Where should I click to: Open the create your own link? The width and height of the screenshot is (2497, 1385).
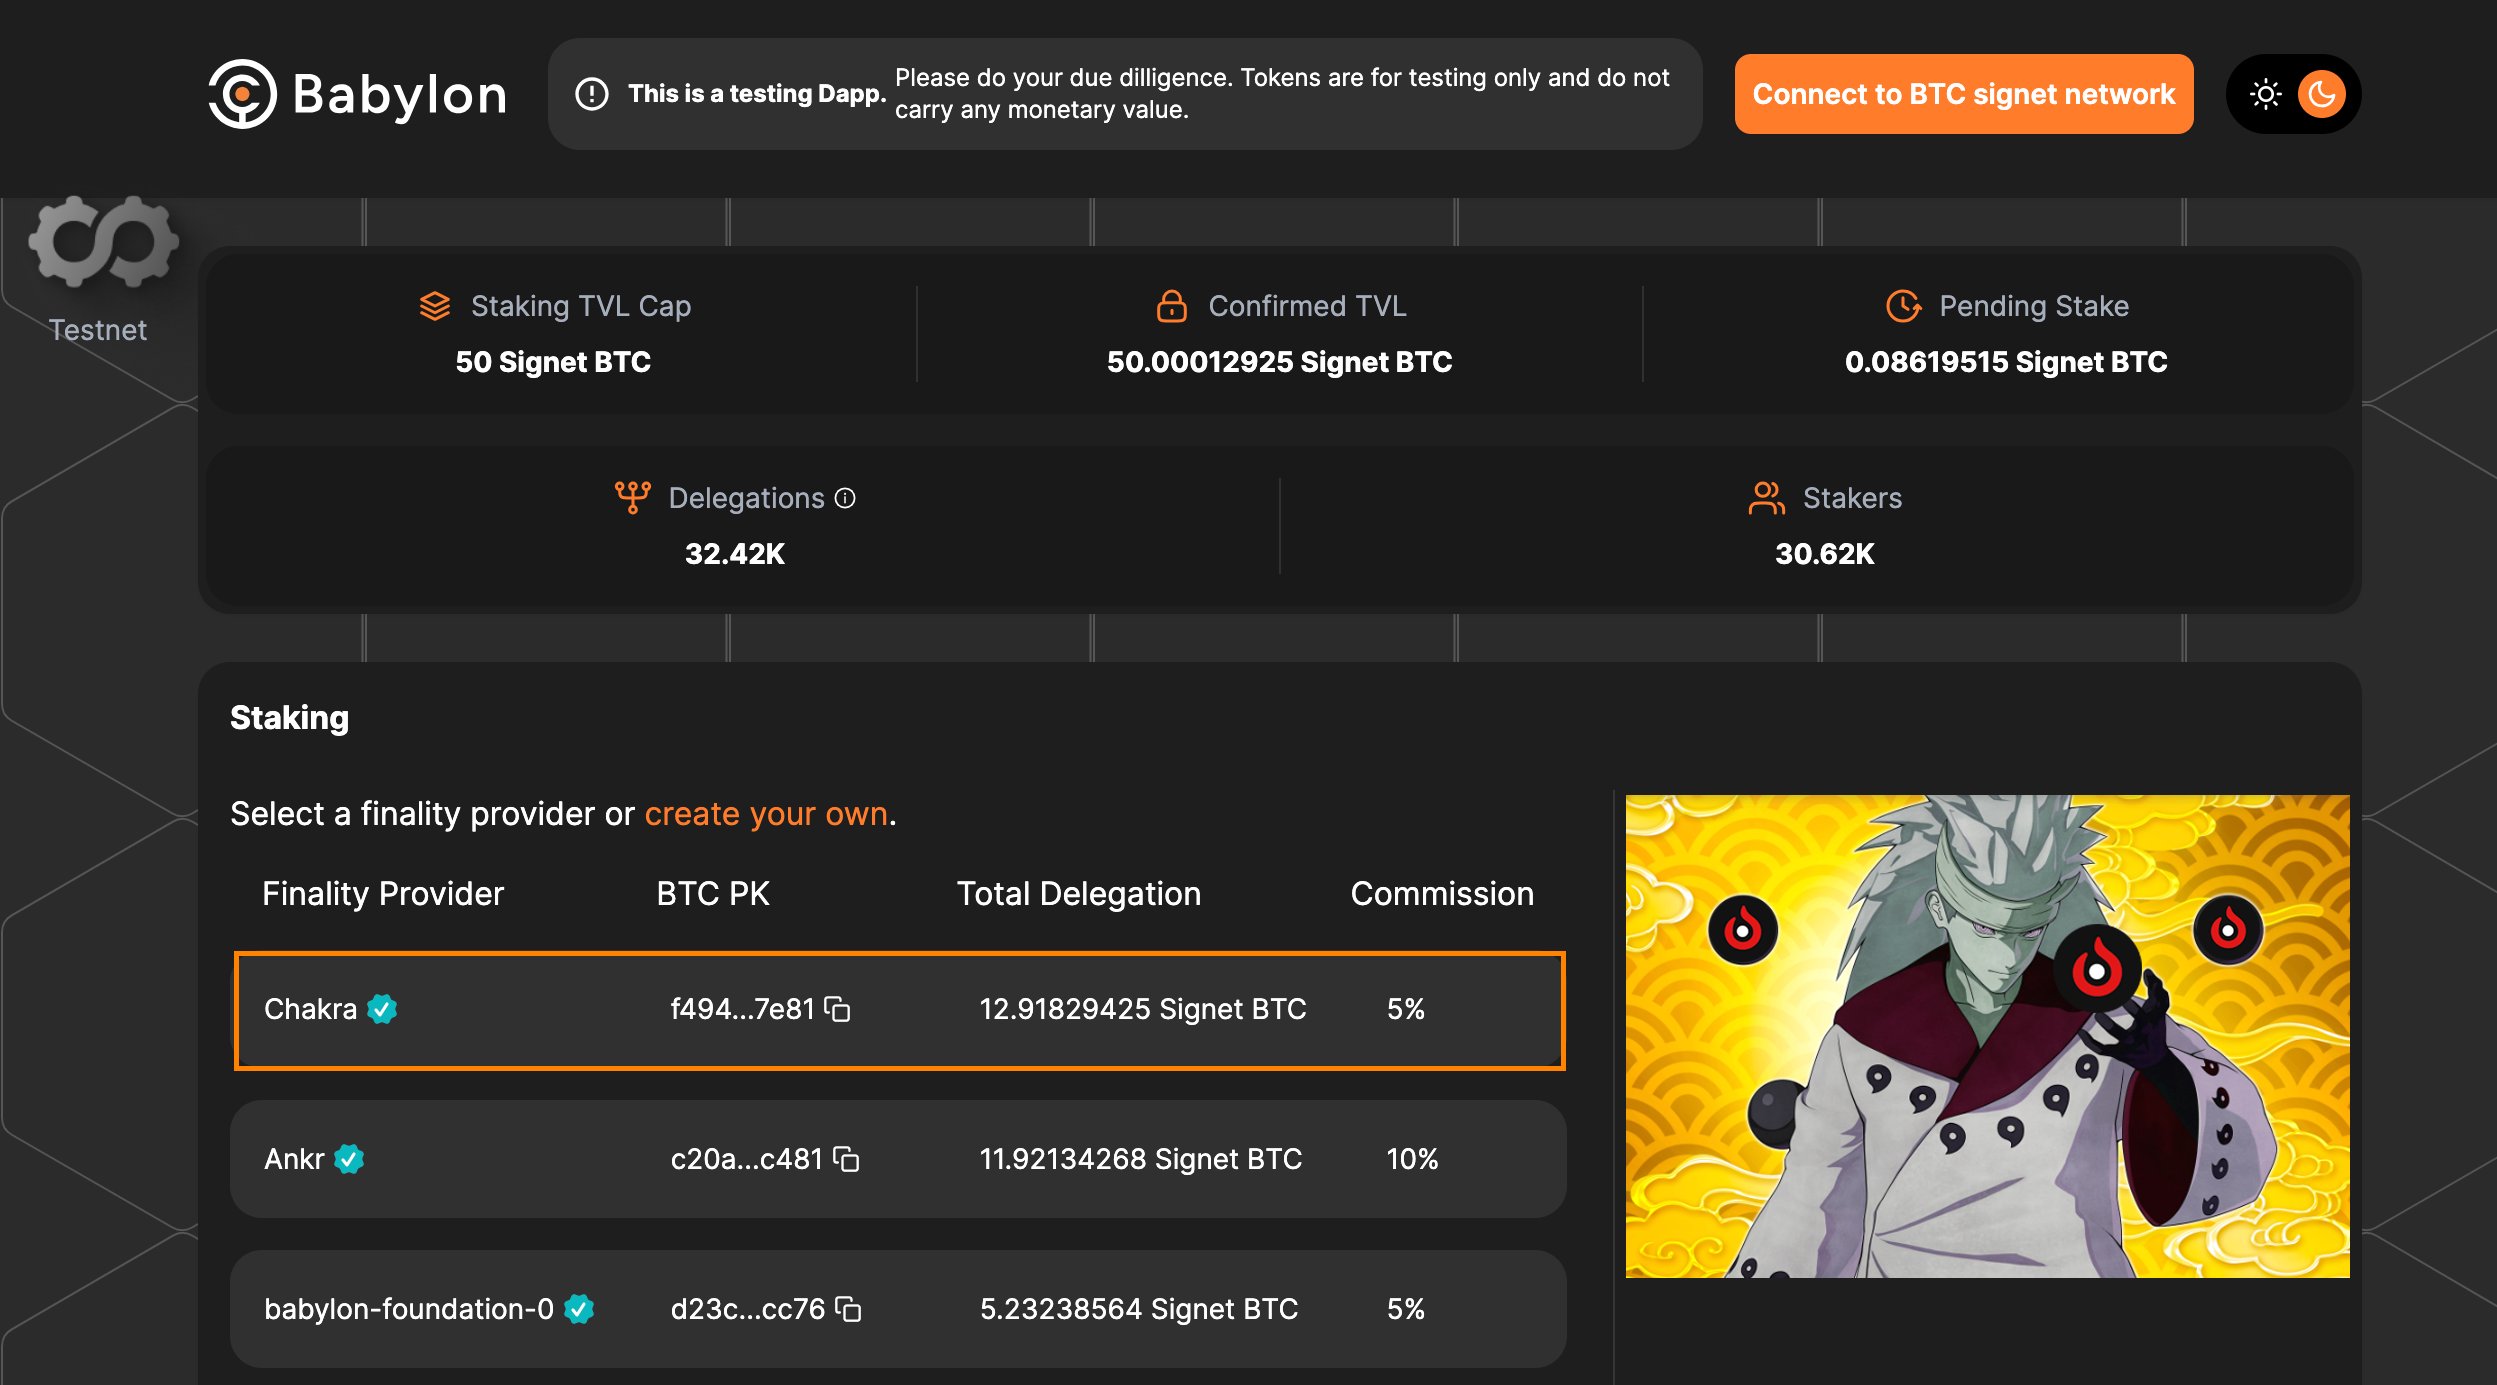tap(766, 814)
